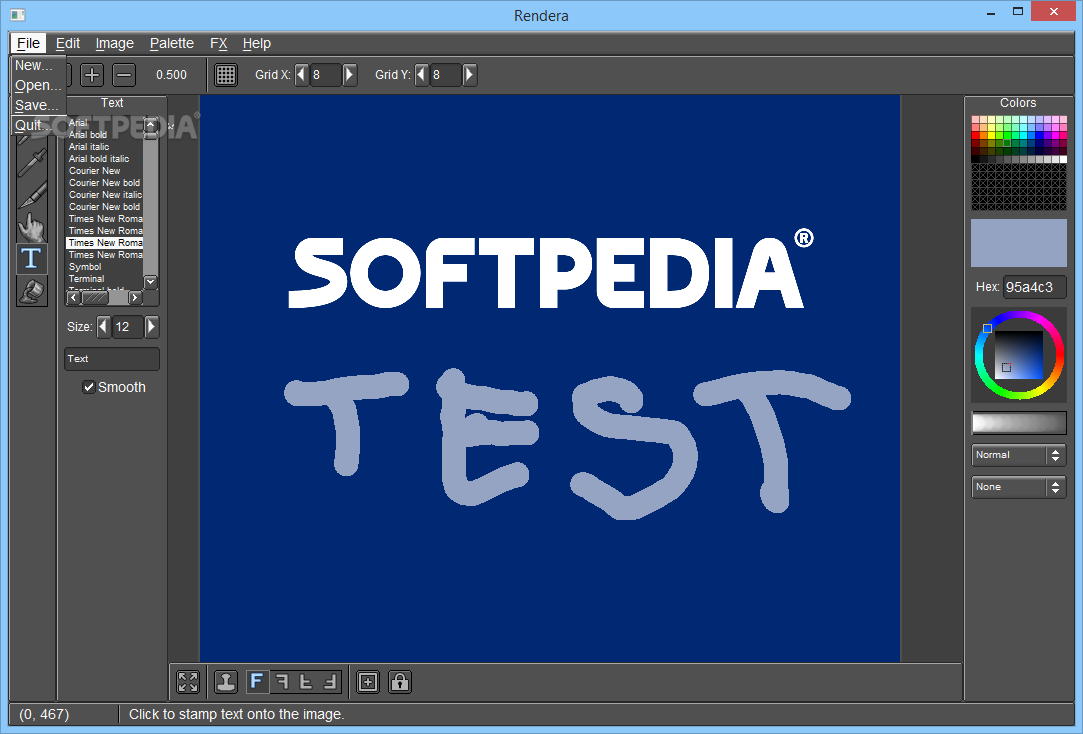Select the eyedropper color picker tool
Image resolution: width=1083 pixels, height=734 pixels.
(32, 162)
